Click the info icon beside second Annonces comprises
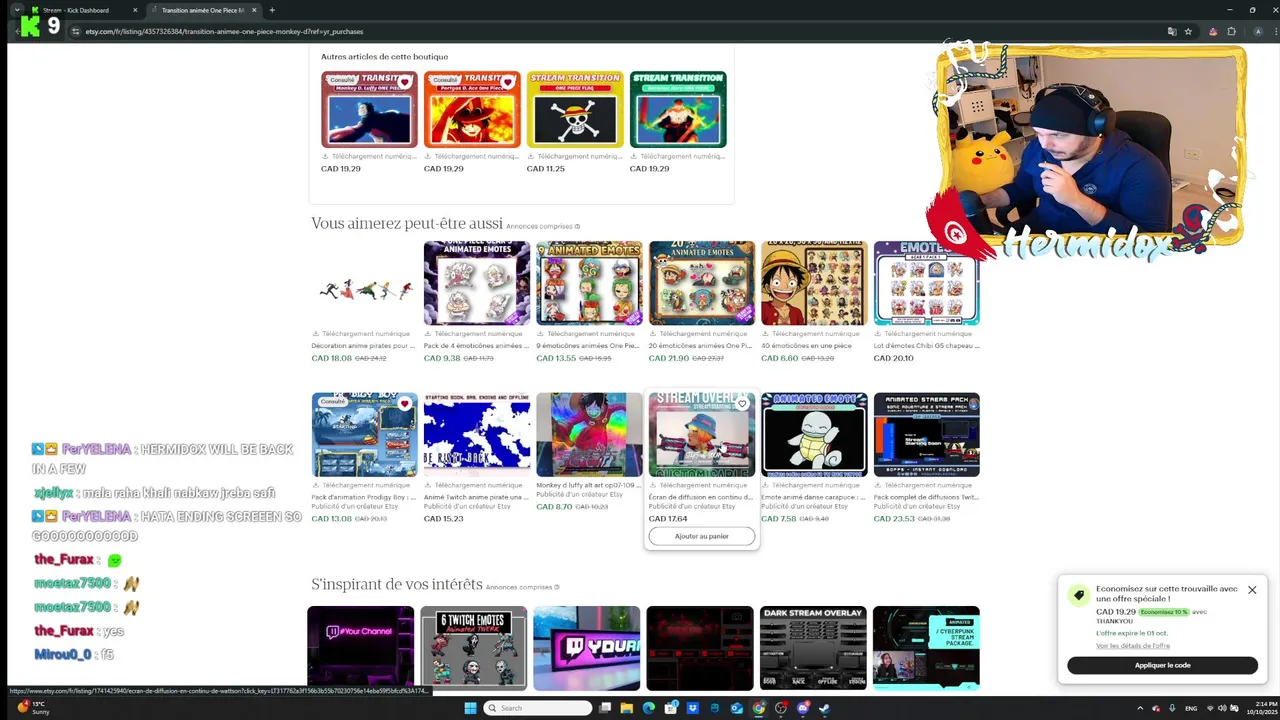Viewport: 1280px width, 720px height. (556, 587)
